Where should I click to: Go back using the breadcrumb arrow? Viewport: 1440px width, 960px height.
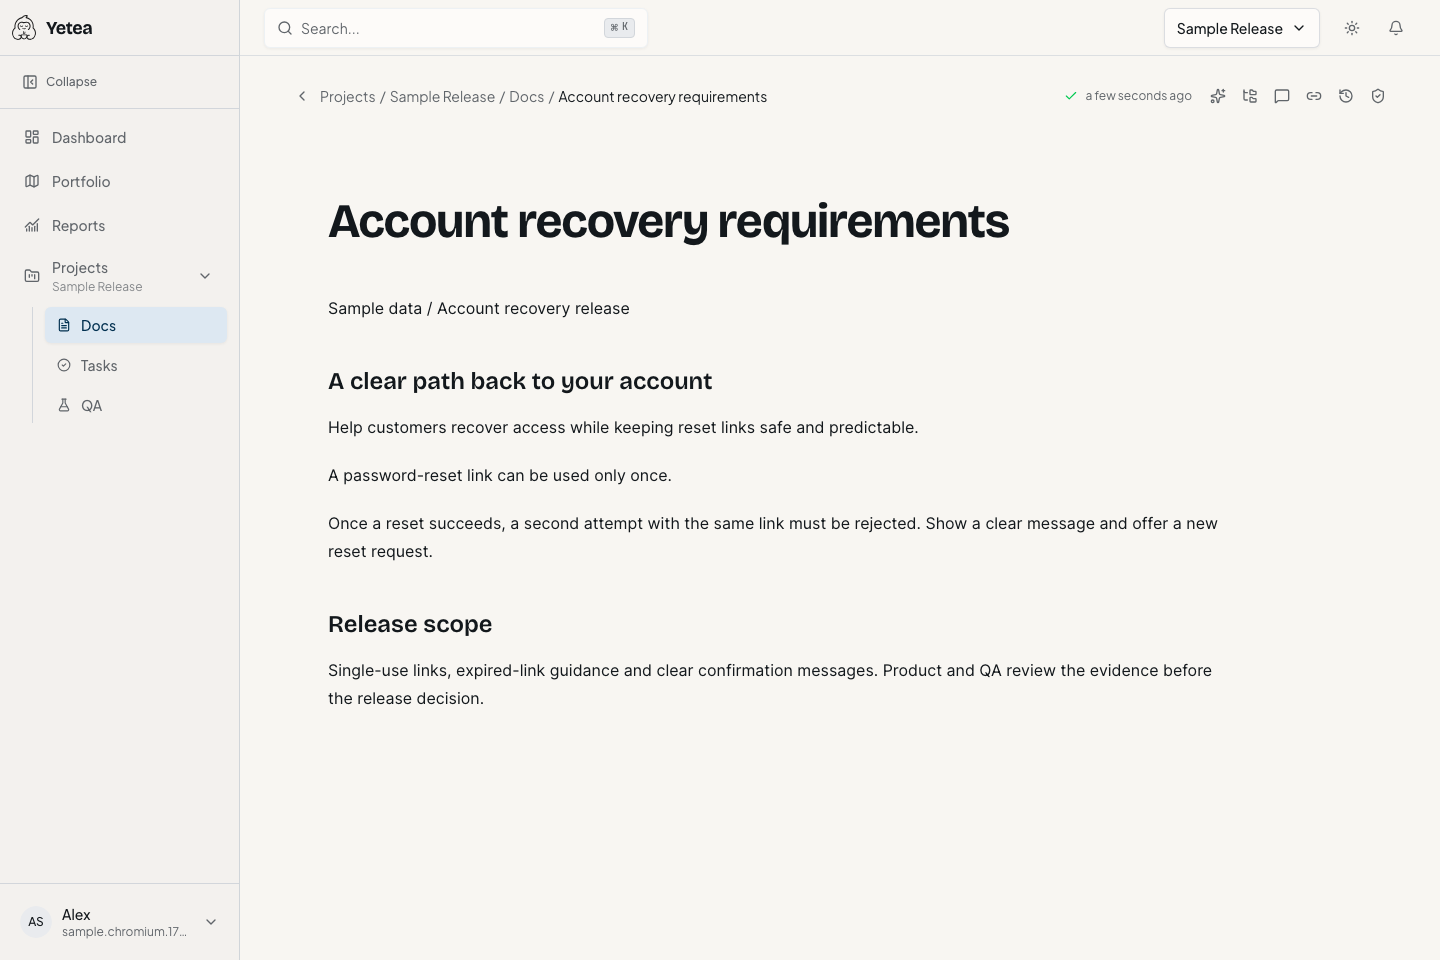[x=302, y=96]
